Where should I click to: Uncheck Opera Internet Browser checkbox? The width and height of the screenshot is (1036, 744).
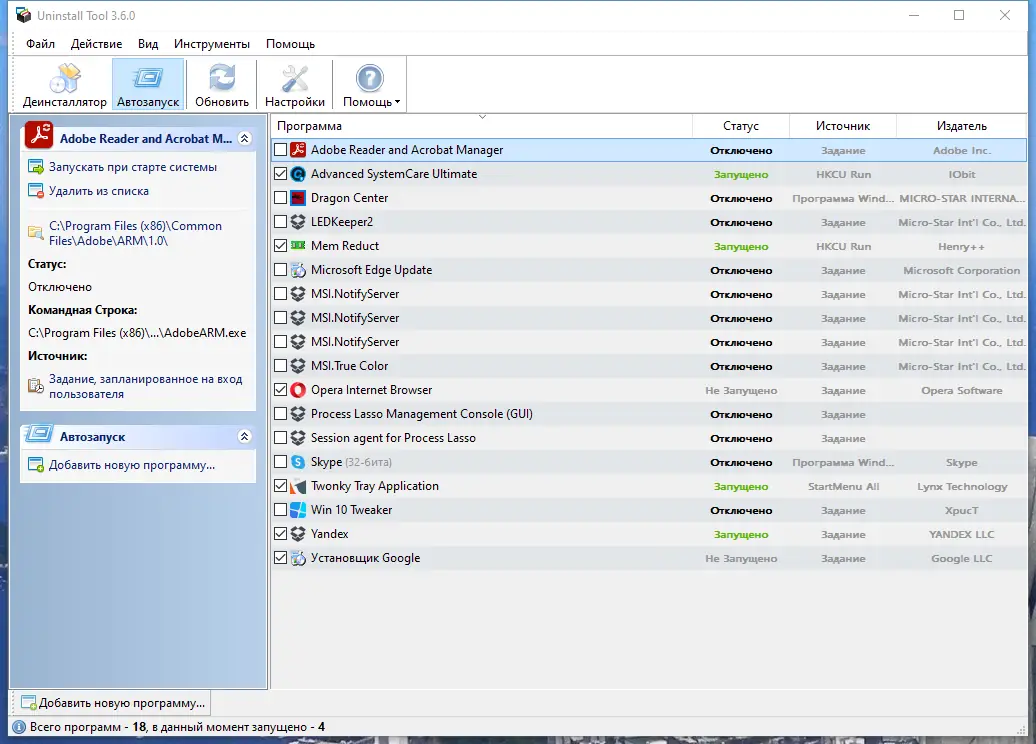point(280,390)
